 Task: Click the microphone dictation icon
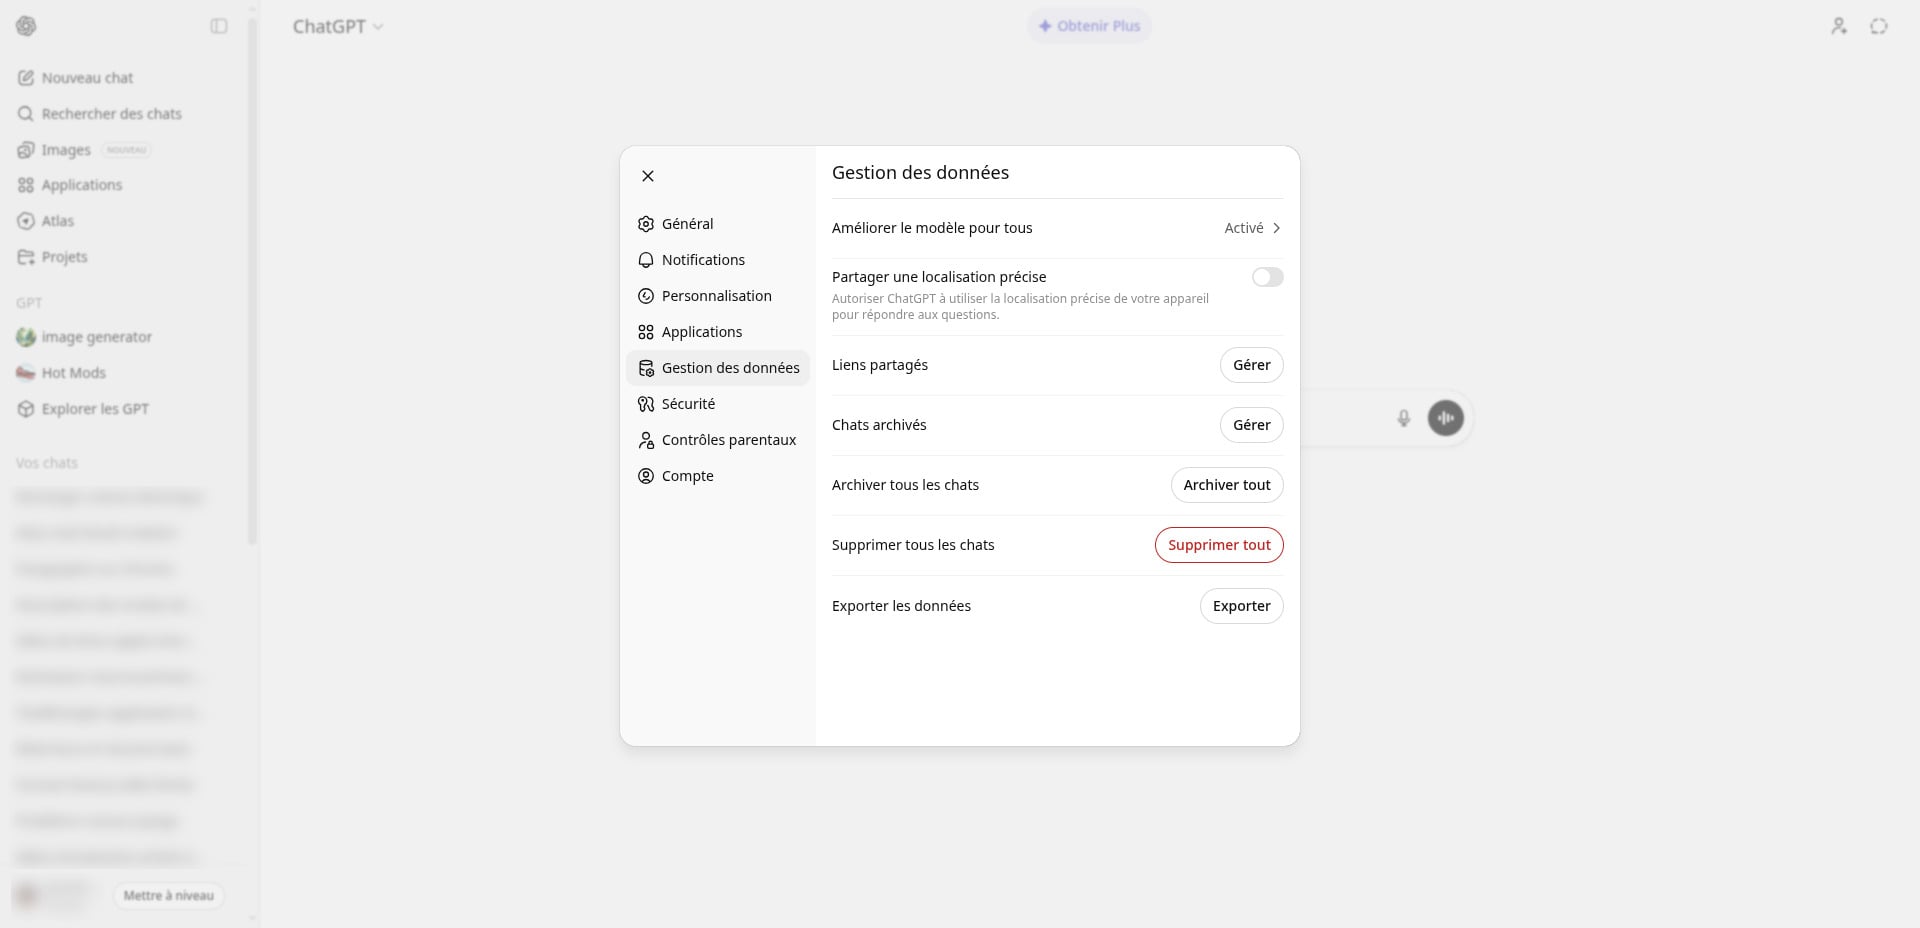(x=1404, y=418)
